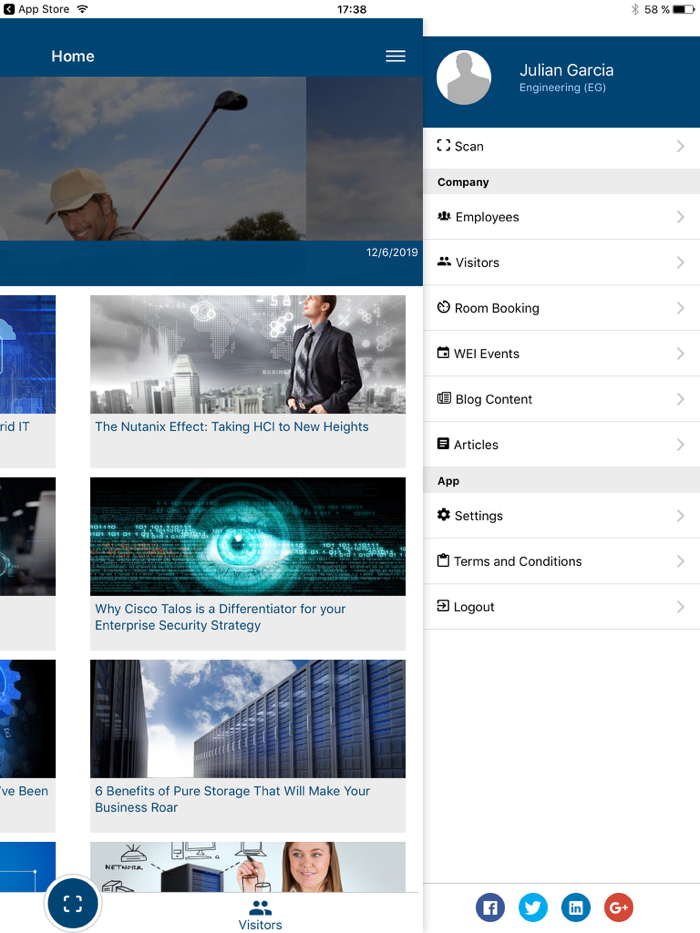Open the Nutanix Effect article title

point(232,427)
